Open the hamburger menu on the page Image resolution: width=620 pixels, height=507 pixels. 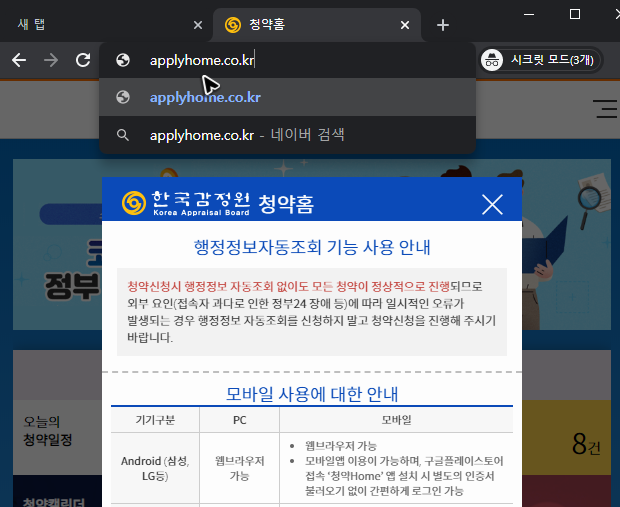(606, 109)
